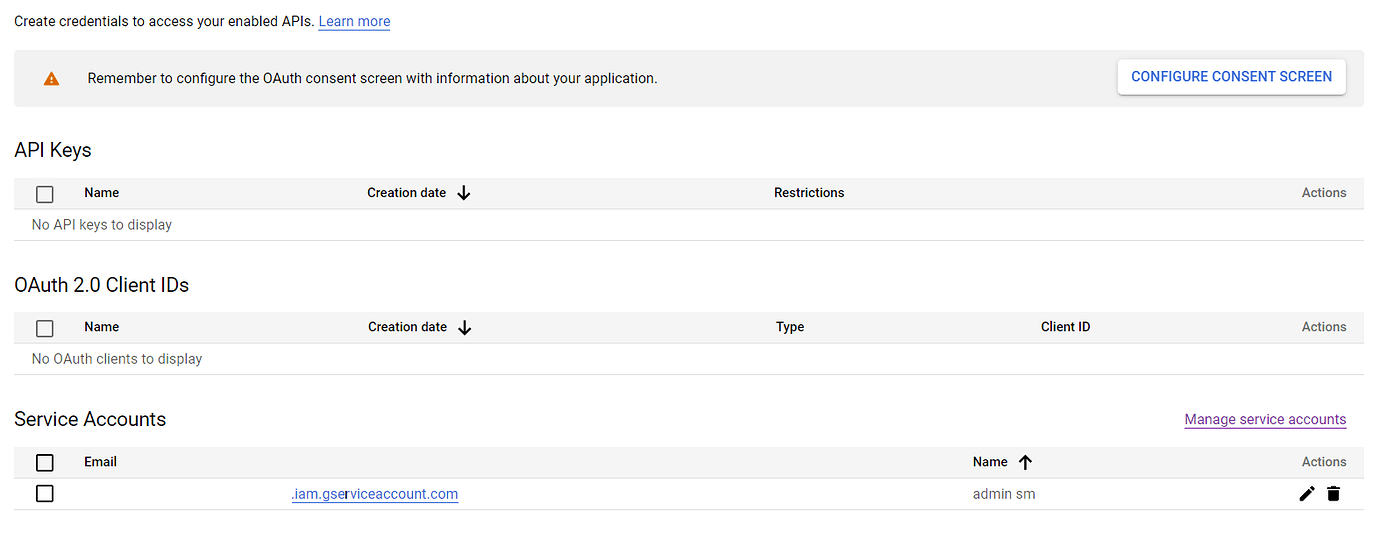1380x560 pixels.
Task: Click Configure Consent Screen button
Action: (x=1231, y=77)
